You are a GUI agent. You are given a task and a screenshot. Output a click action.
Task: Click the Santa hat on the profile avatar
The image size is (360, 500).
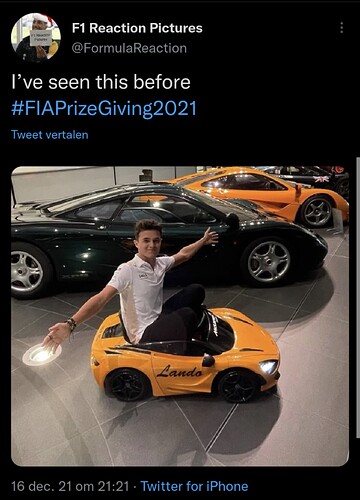pyautogui.click(x=44, y=19)
